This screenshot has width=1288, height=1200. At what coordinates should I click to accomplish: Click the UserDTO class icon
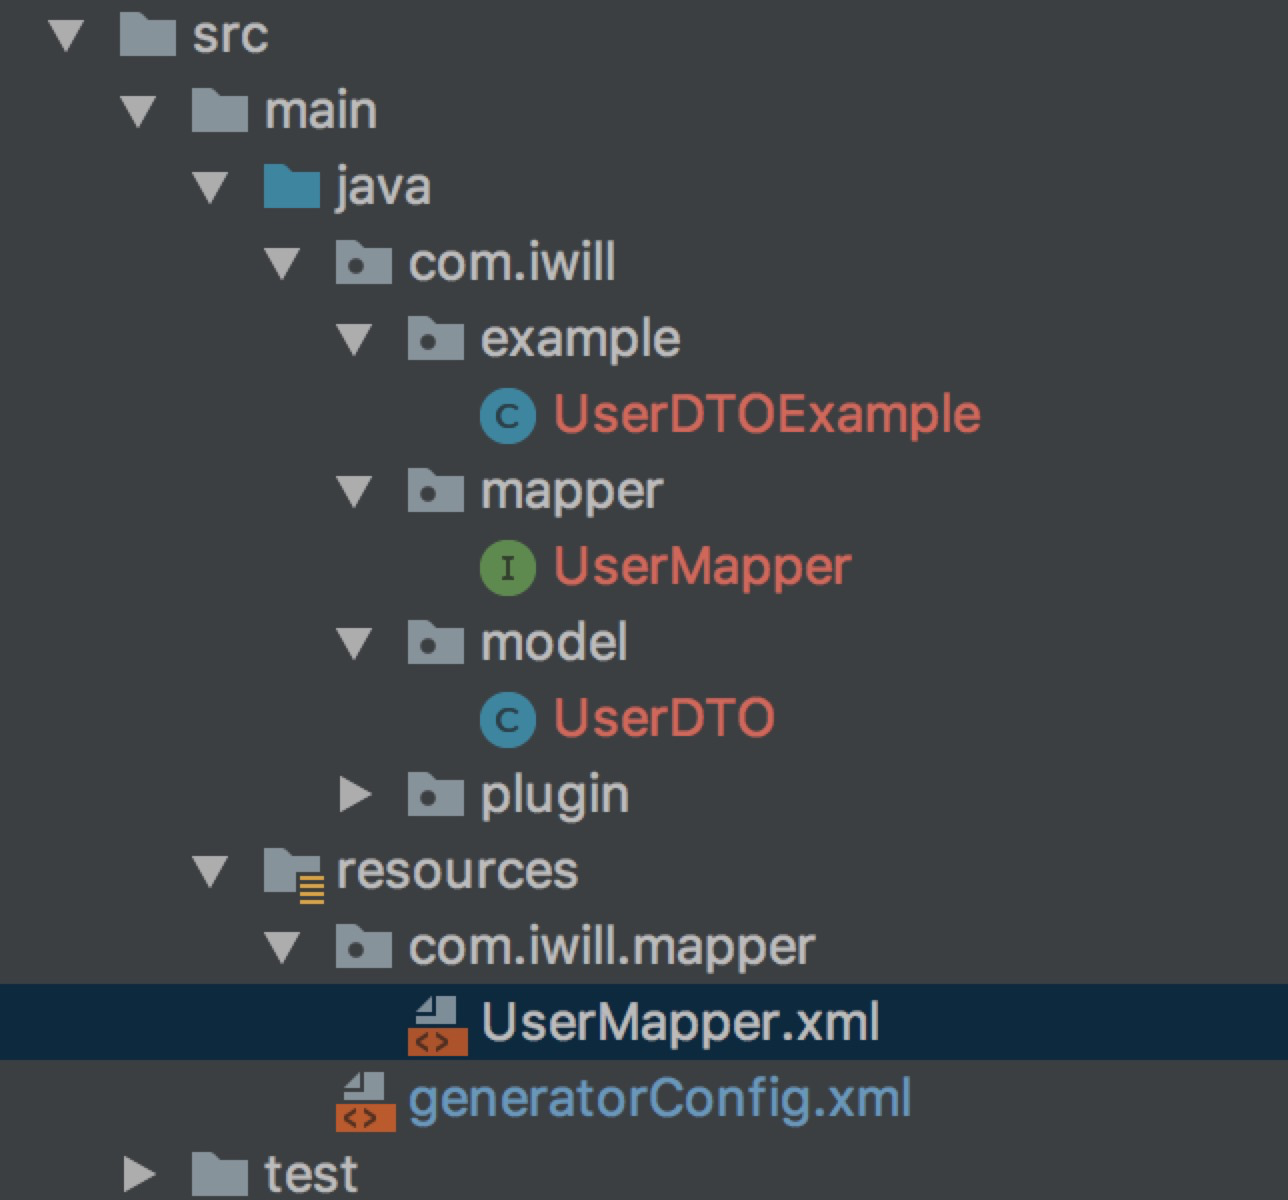[x=508, y=719]
